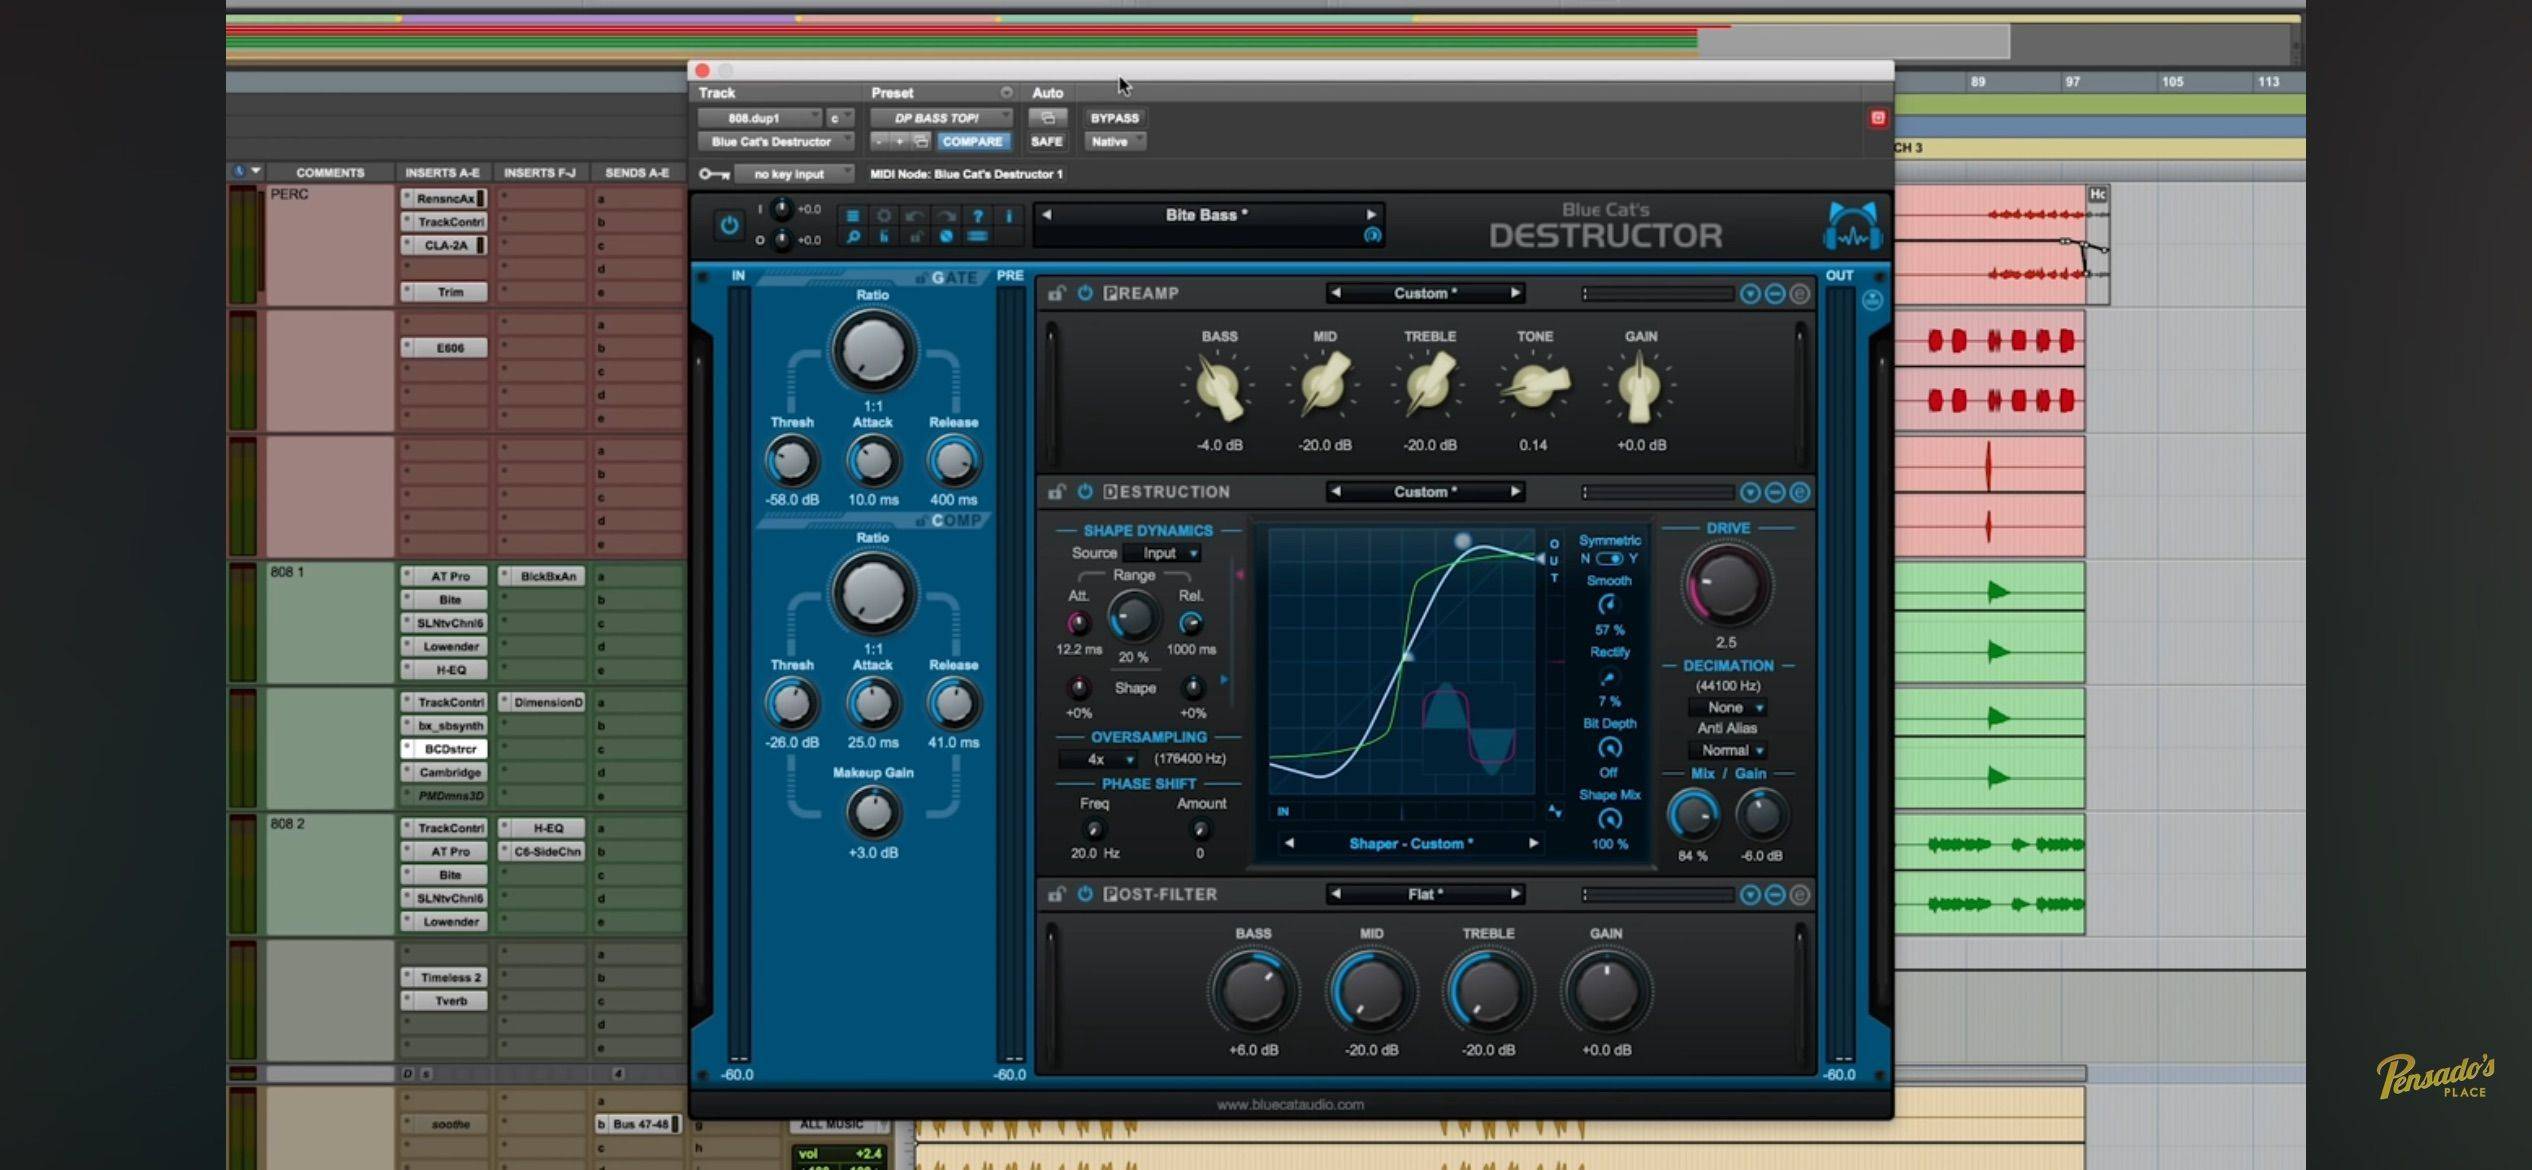The height and width of the screenshot is (1170, 2532).
Task: Click the Post-Filter section minus circle icon
Action: [1774, 895]
